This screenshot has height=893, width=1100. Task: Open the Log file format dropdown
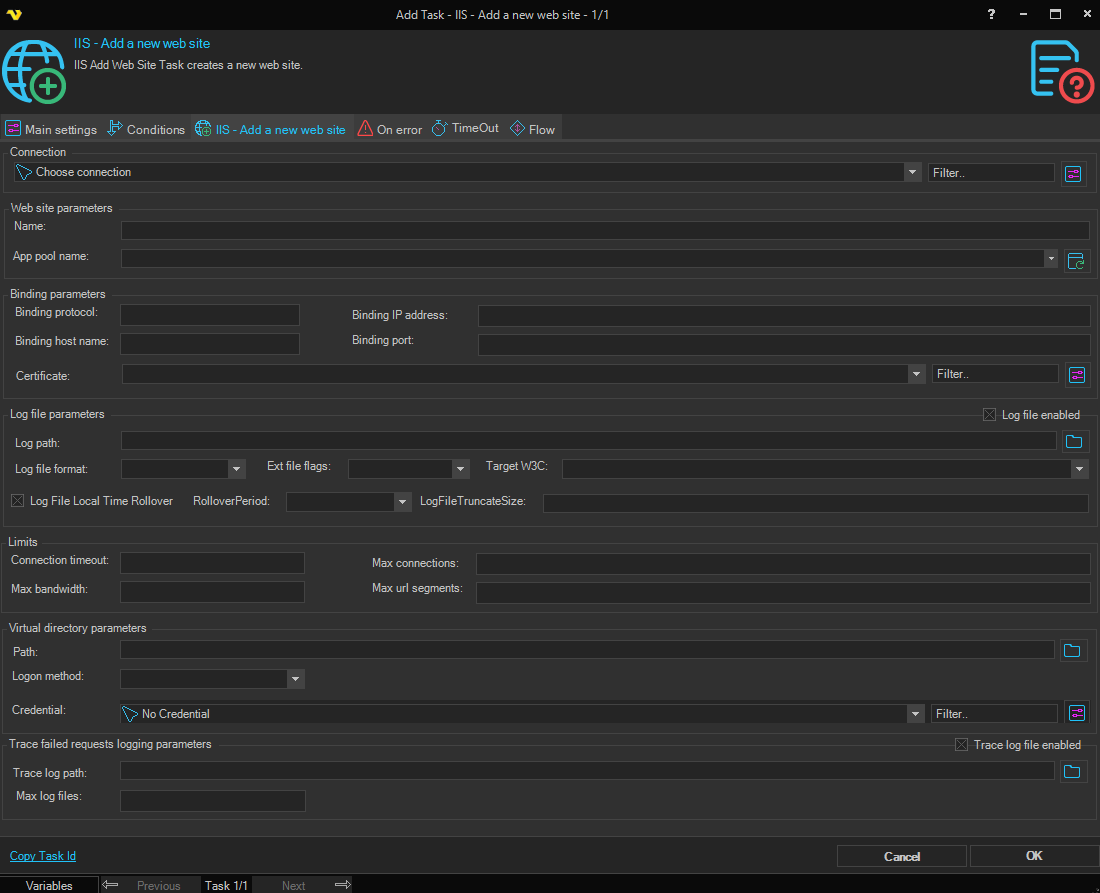236,469
